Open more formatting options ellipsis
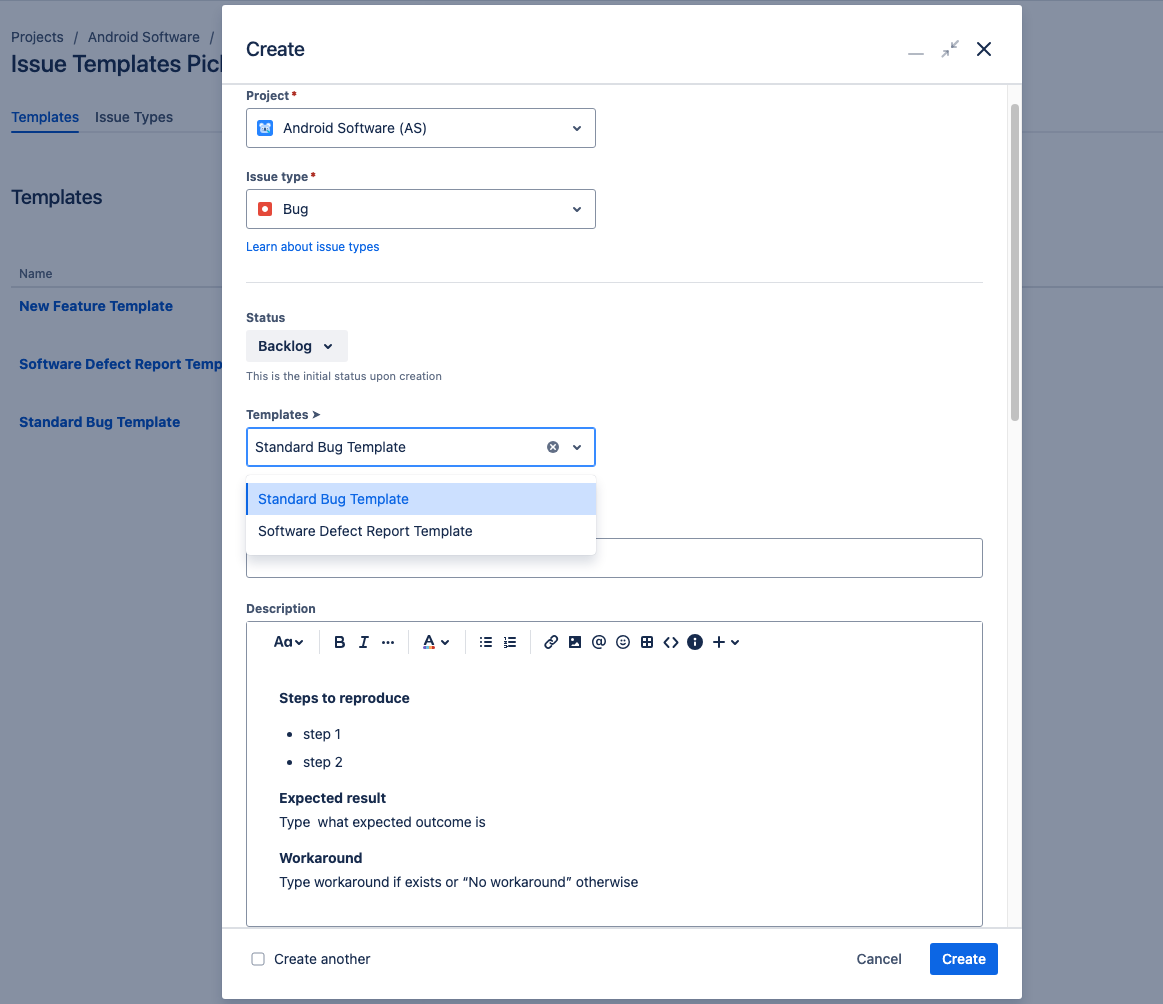The height and width of the screenshot is (1004, 1163). pyautogui.click(x=388, y=642)
